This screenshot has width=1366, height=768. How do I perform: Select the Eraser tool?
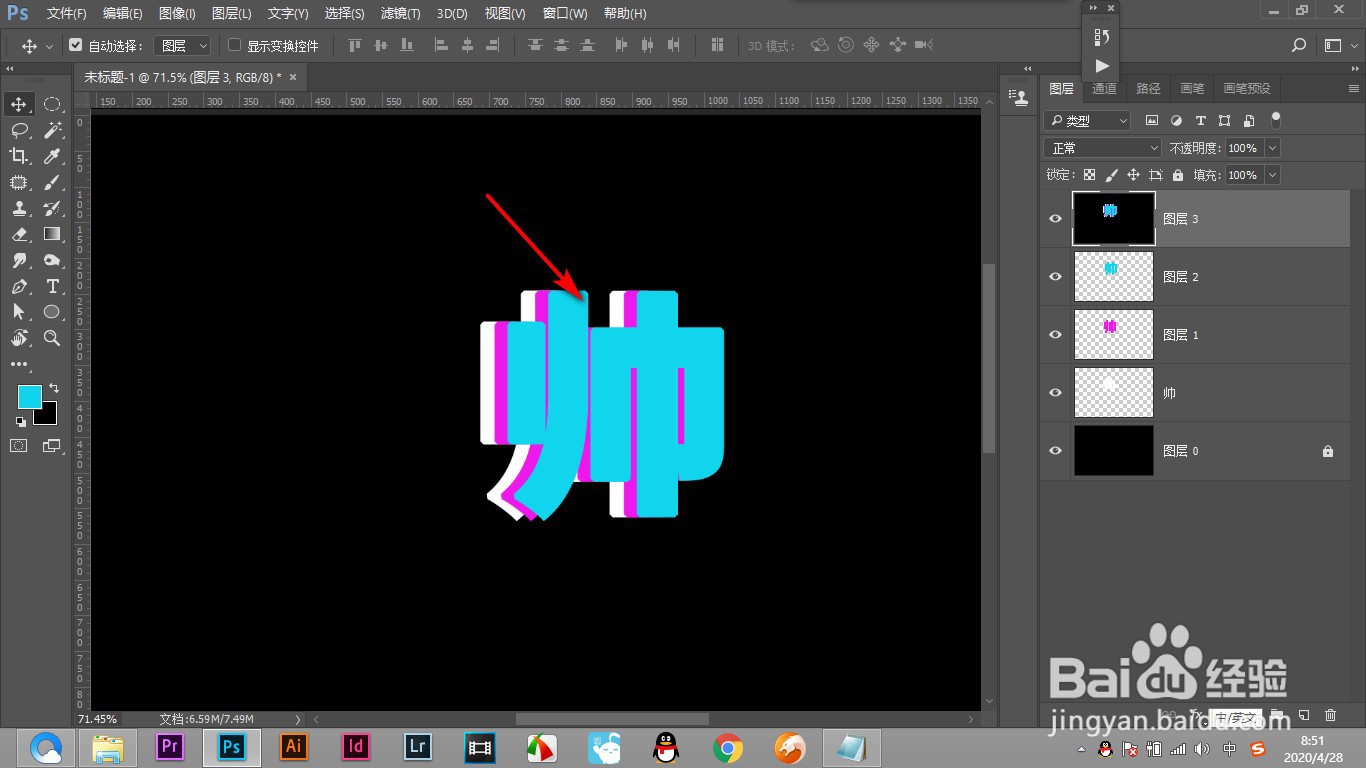tap(19, 234)
